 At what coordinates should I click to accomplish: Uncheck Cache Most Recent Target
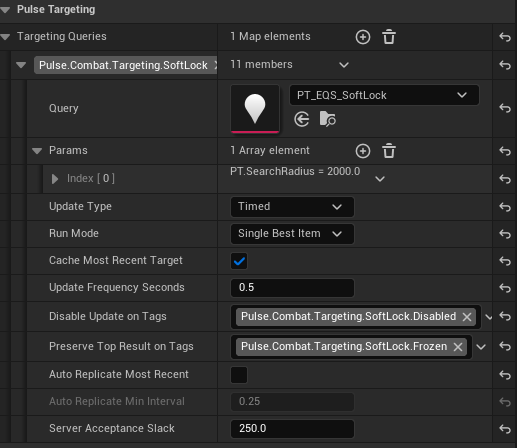tap(239, 261)
